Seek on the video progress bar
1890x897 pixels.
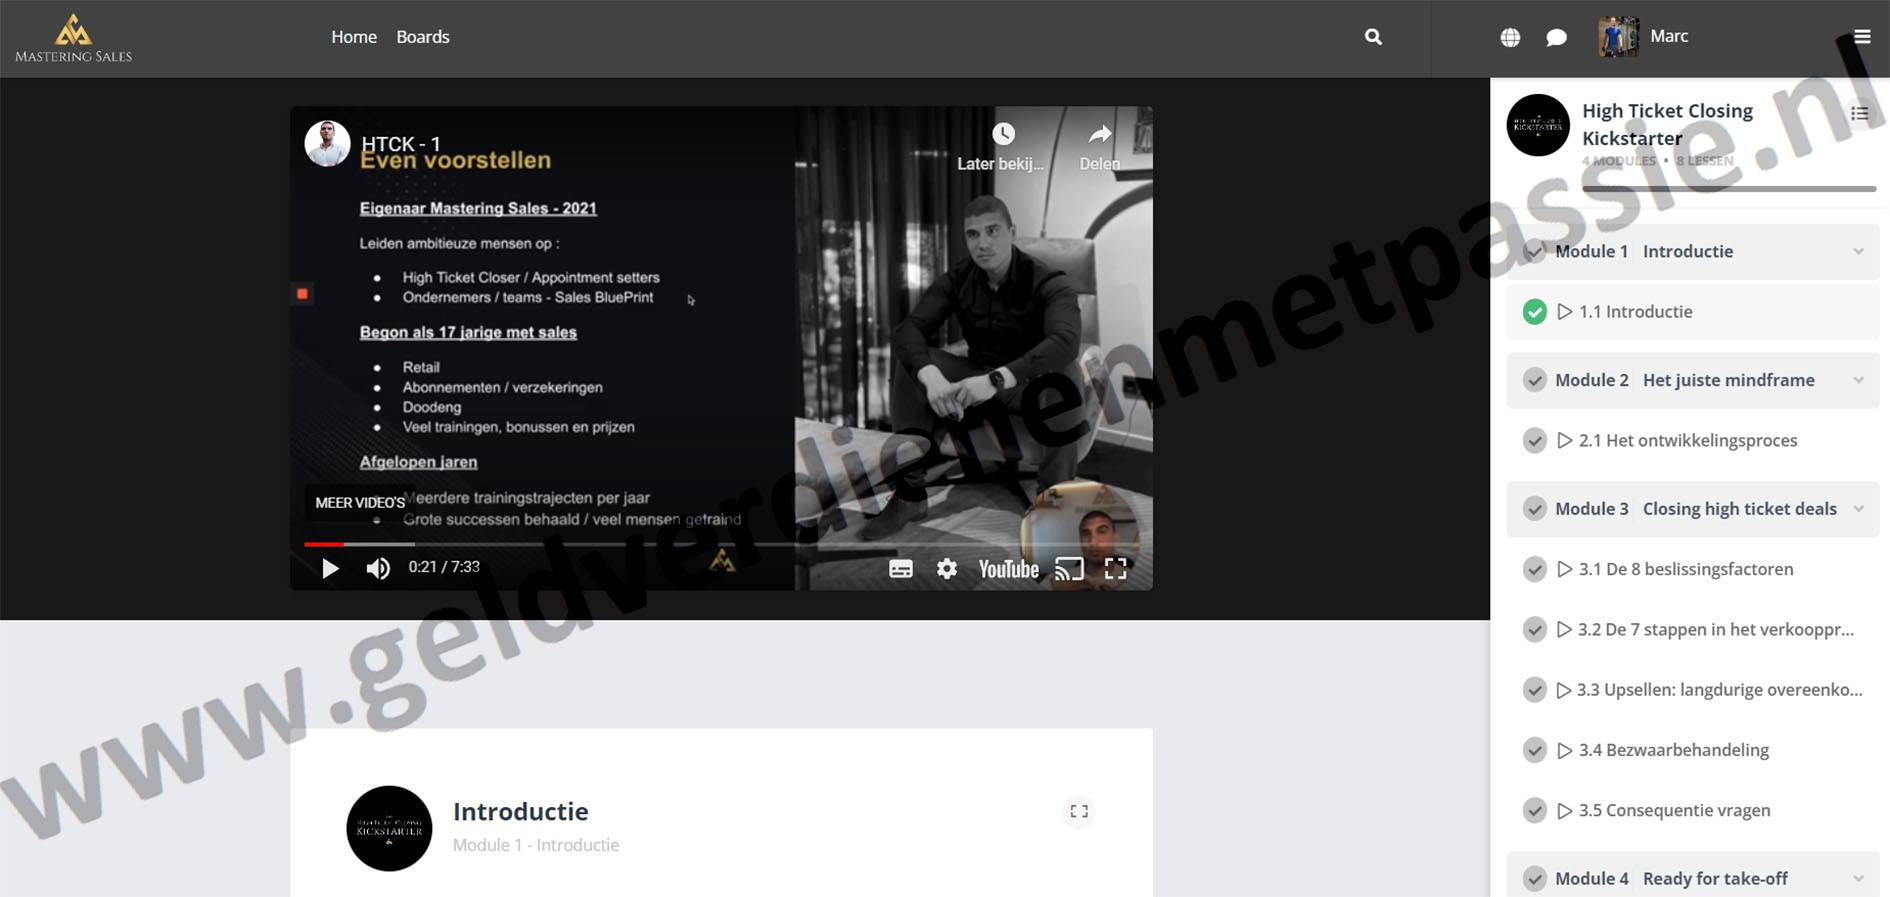600,544
